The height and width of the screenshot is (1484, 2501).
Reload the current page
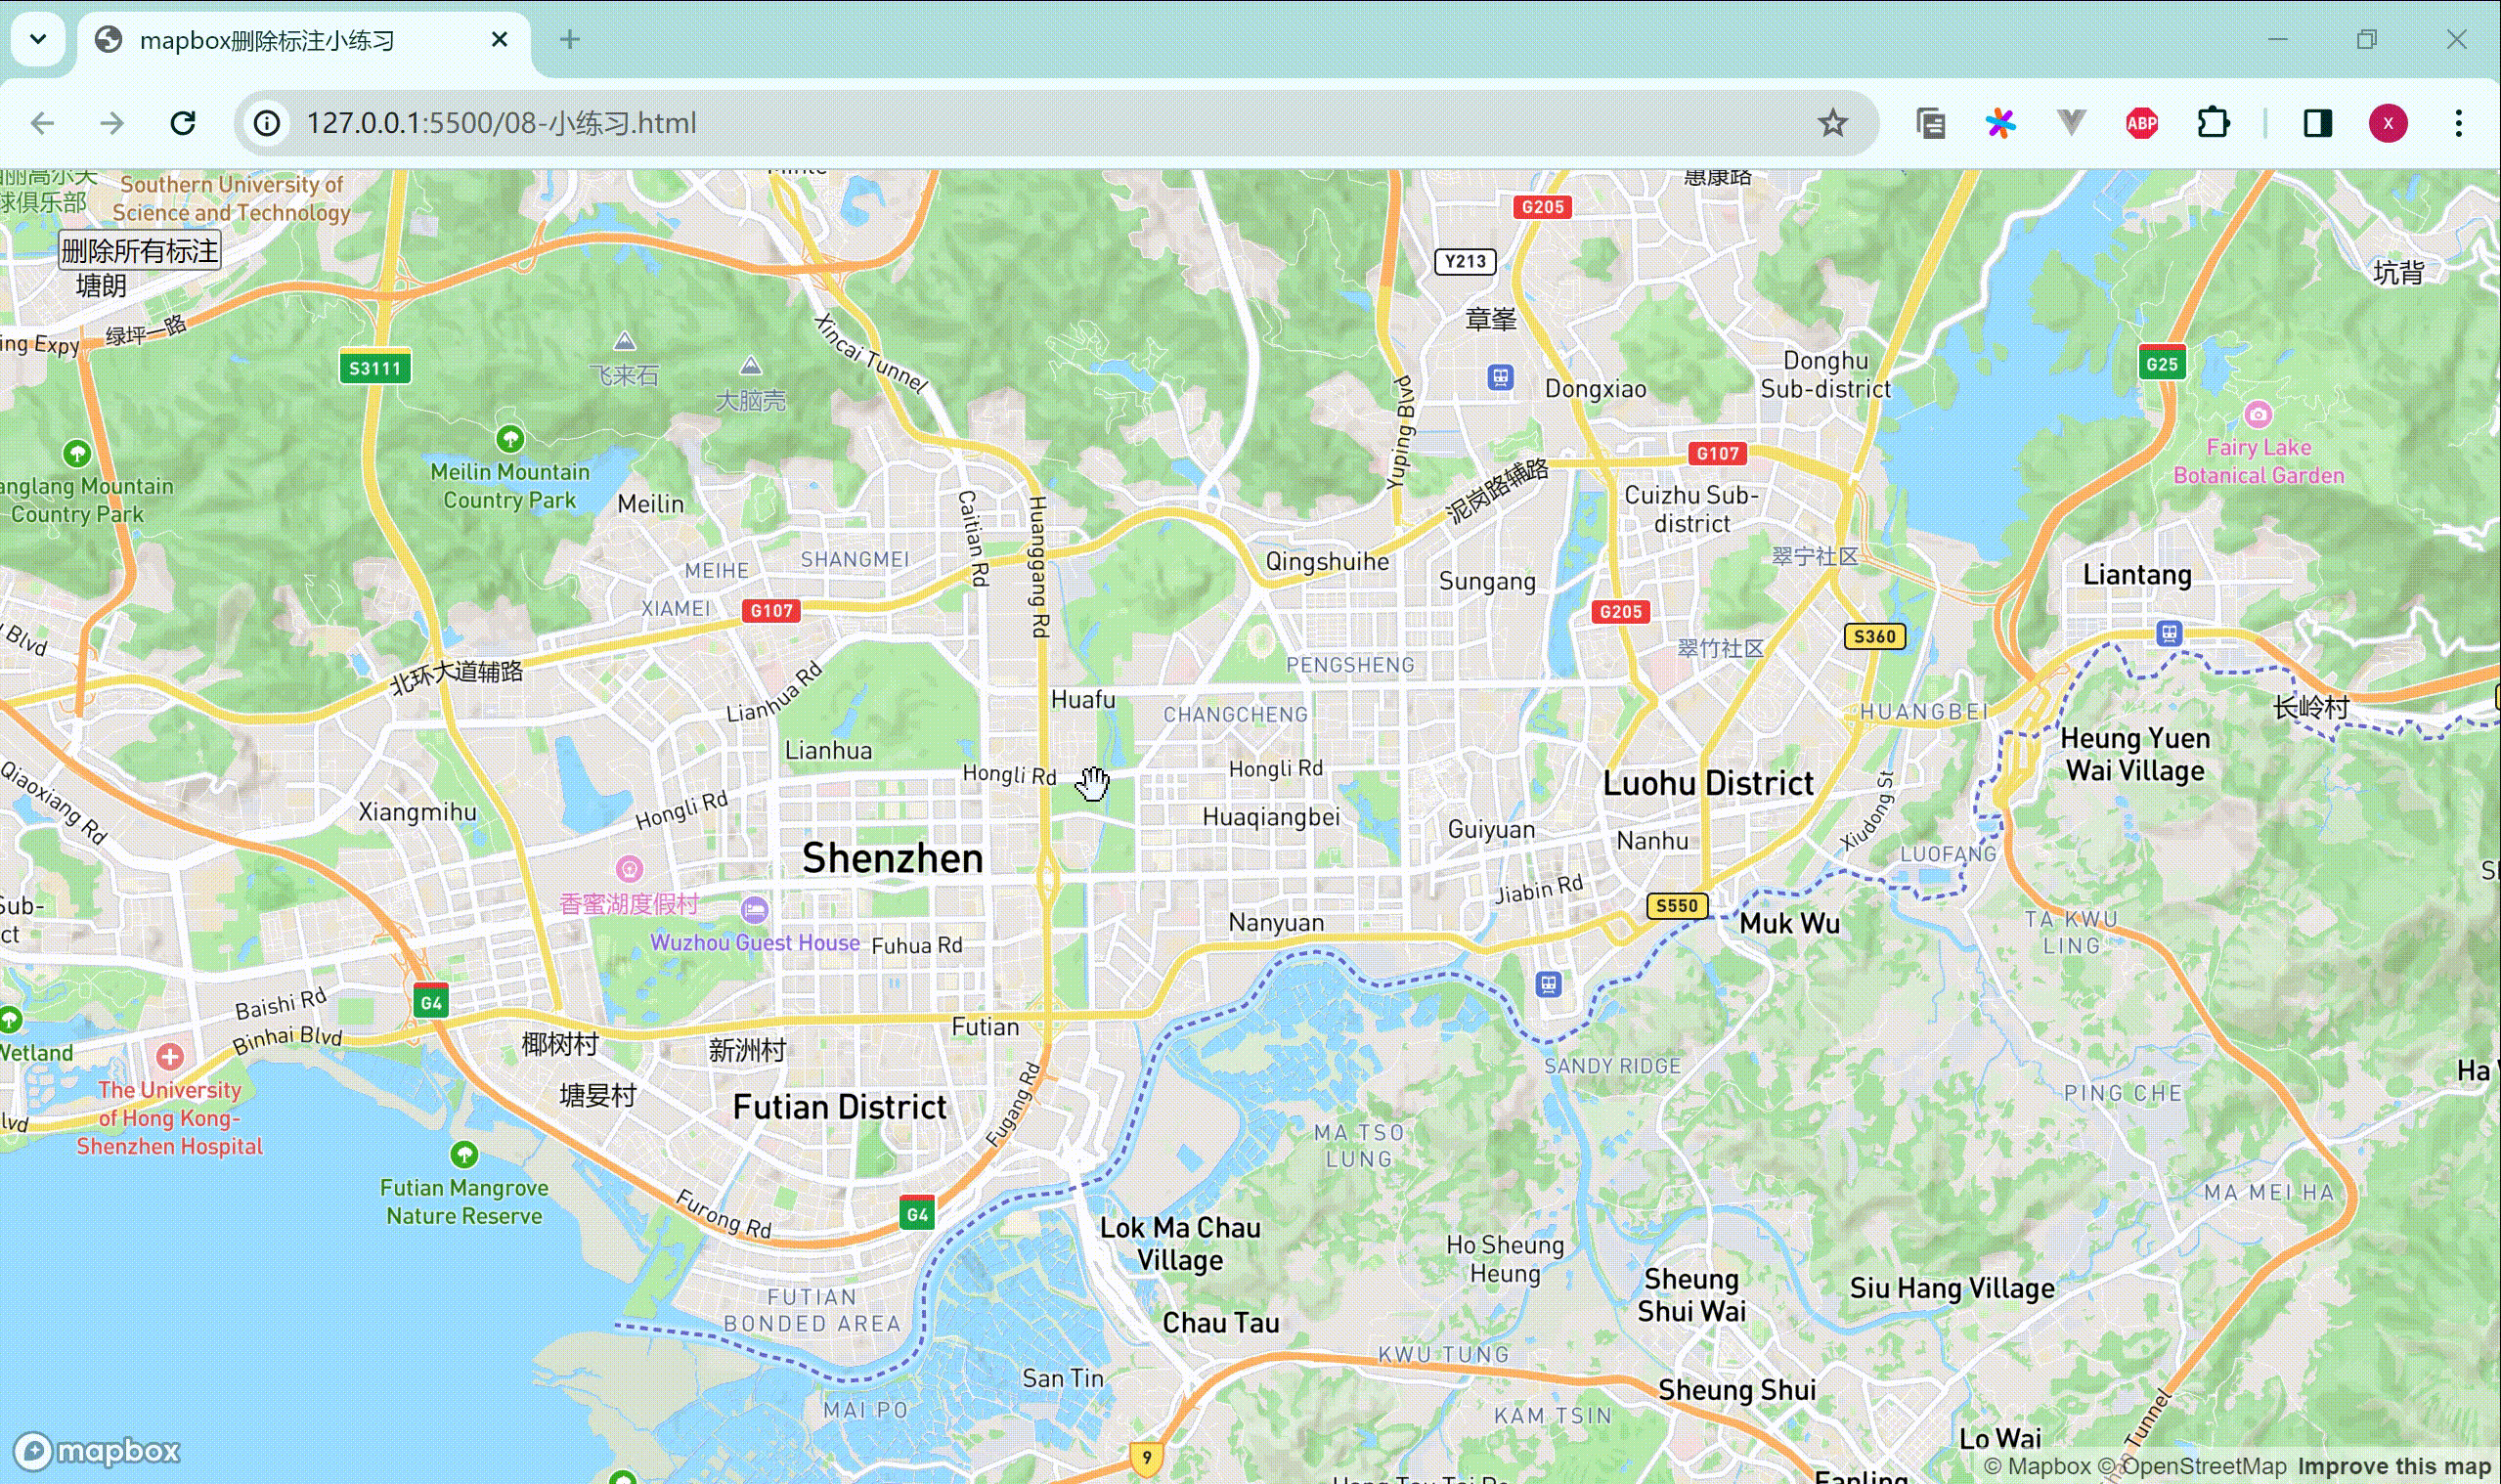[183, 123]
